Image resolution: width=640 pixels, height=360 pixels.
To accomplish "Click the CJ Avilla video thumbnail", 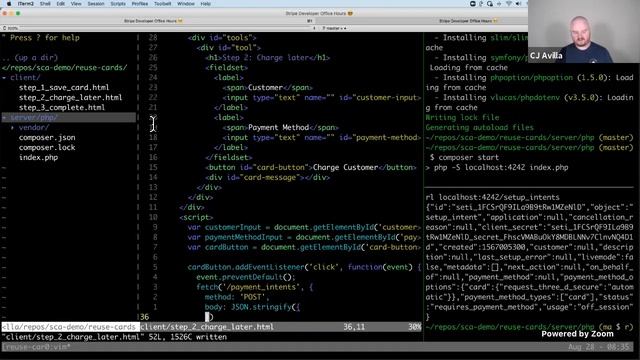I will (x=584, y=31).
